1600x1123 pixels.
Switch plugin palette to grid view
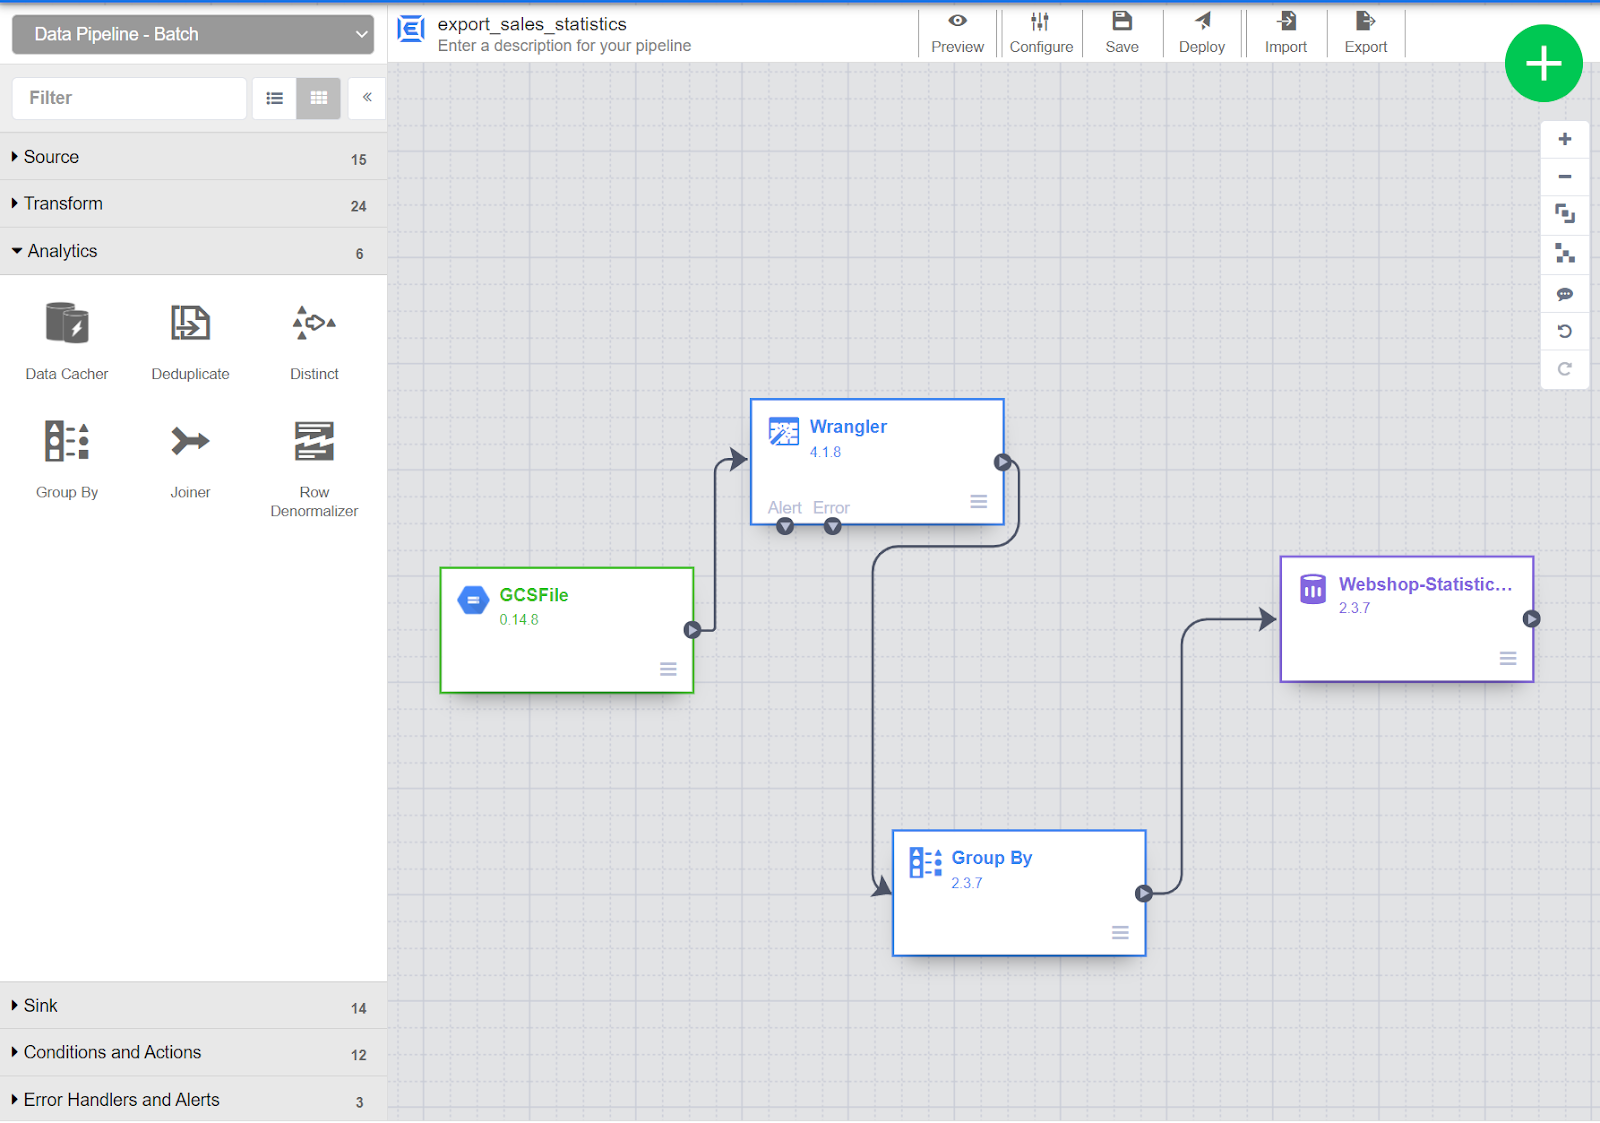(x=319, y=98)
